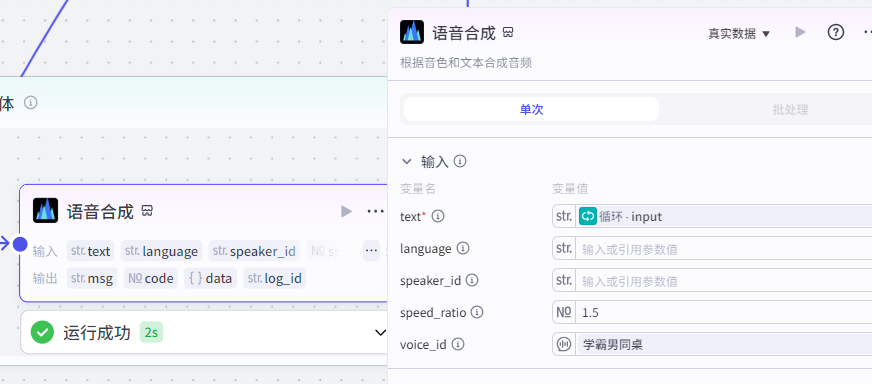Screen dimensions: 872x384
Task: Click info icon beside text parameter
Action: tap(438, 216)
